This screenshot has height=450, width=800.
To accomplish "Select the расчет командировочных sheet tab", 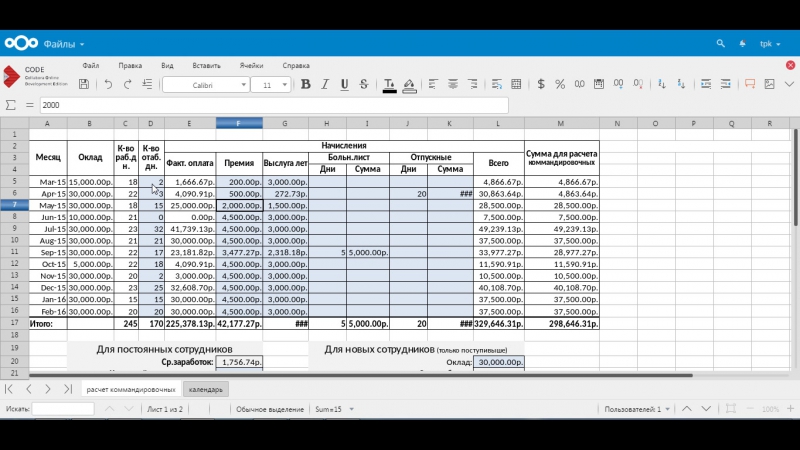I will pos(131,389).
